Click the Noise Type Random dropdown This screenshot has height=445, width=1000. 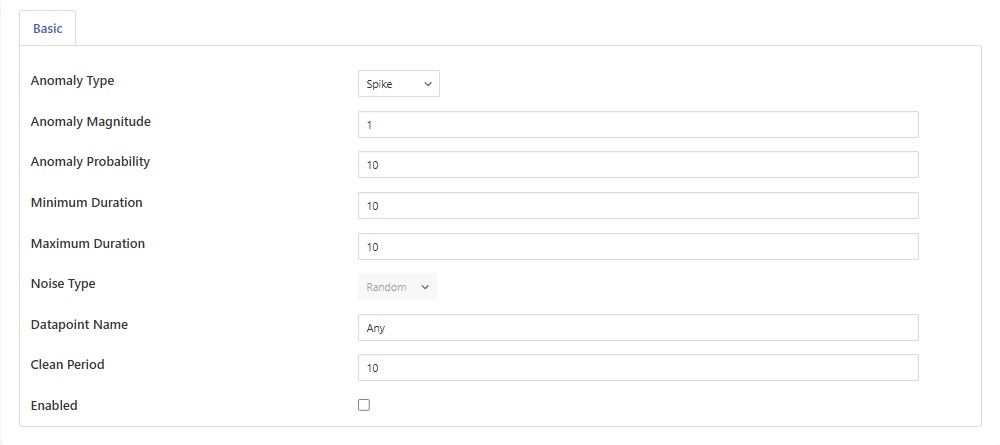[396, 287]
